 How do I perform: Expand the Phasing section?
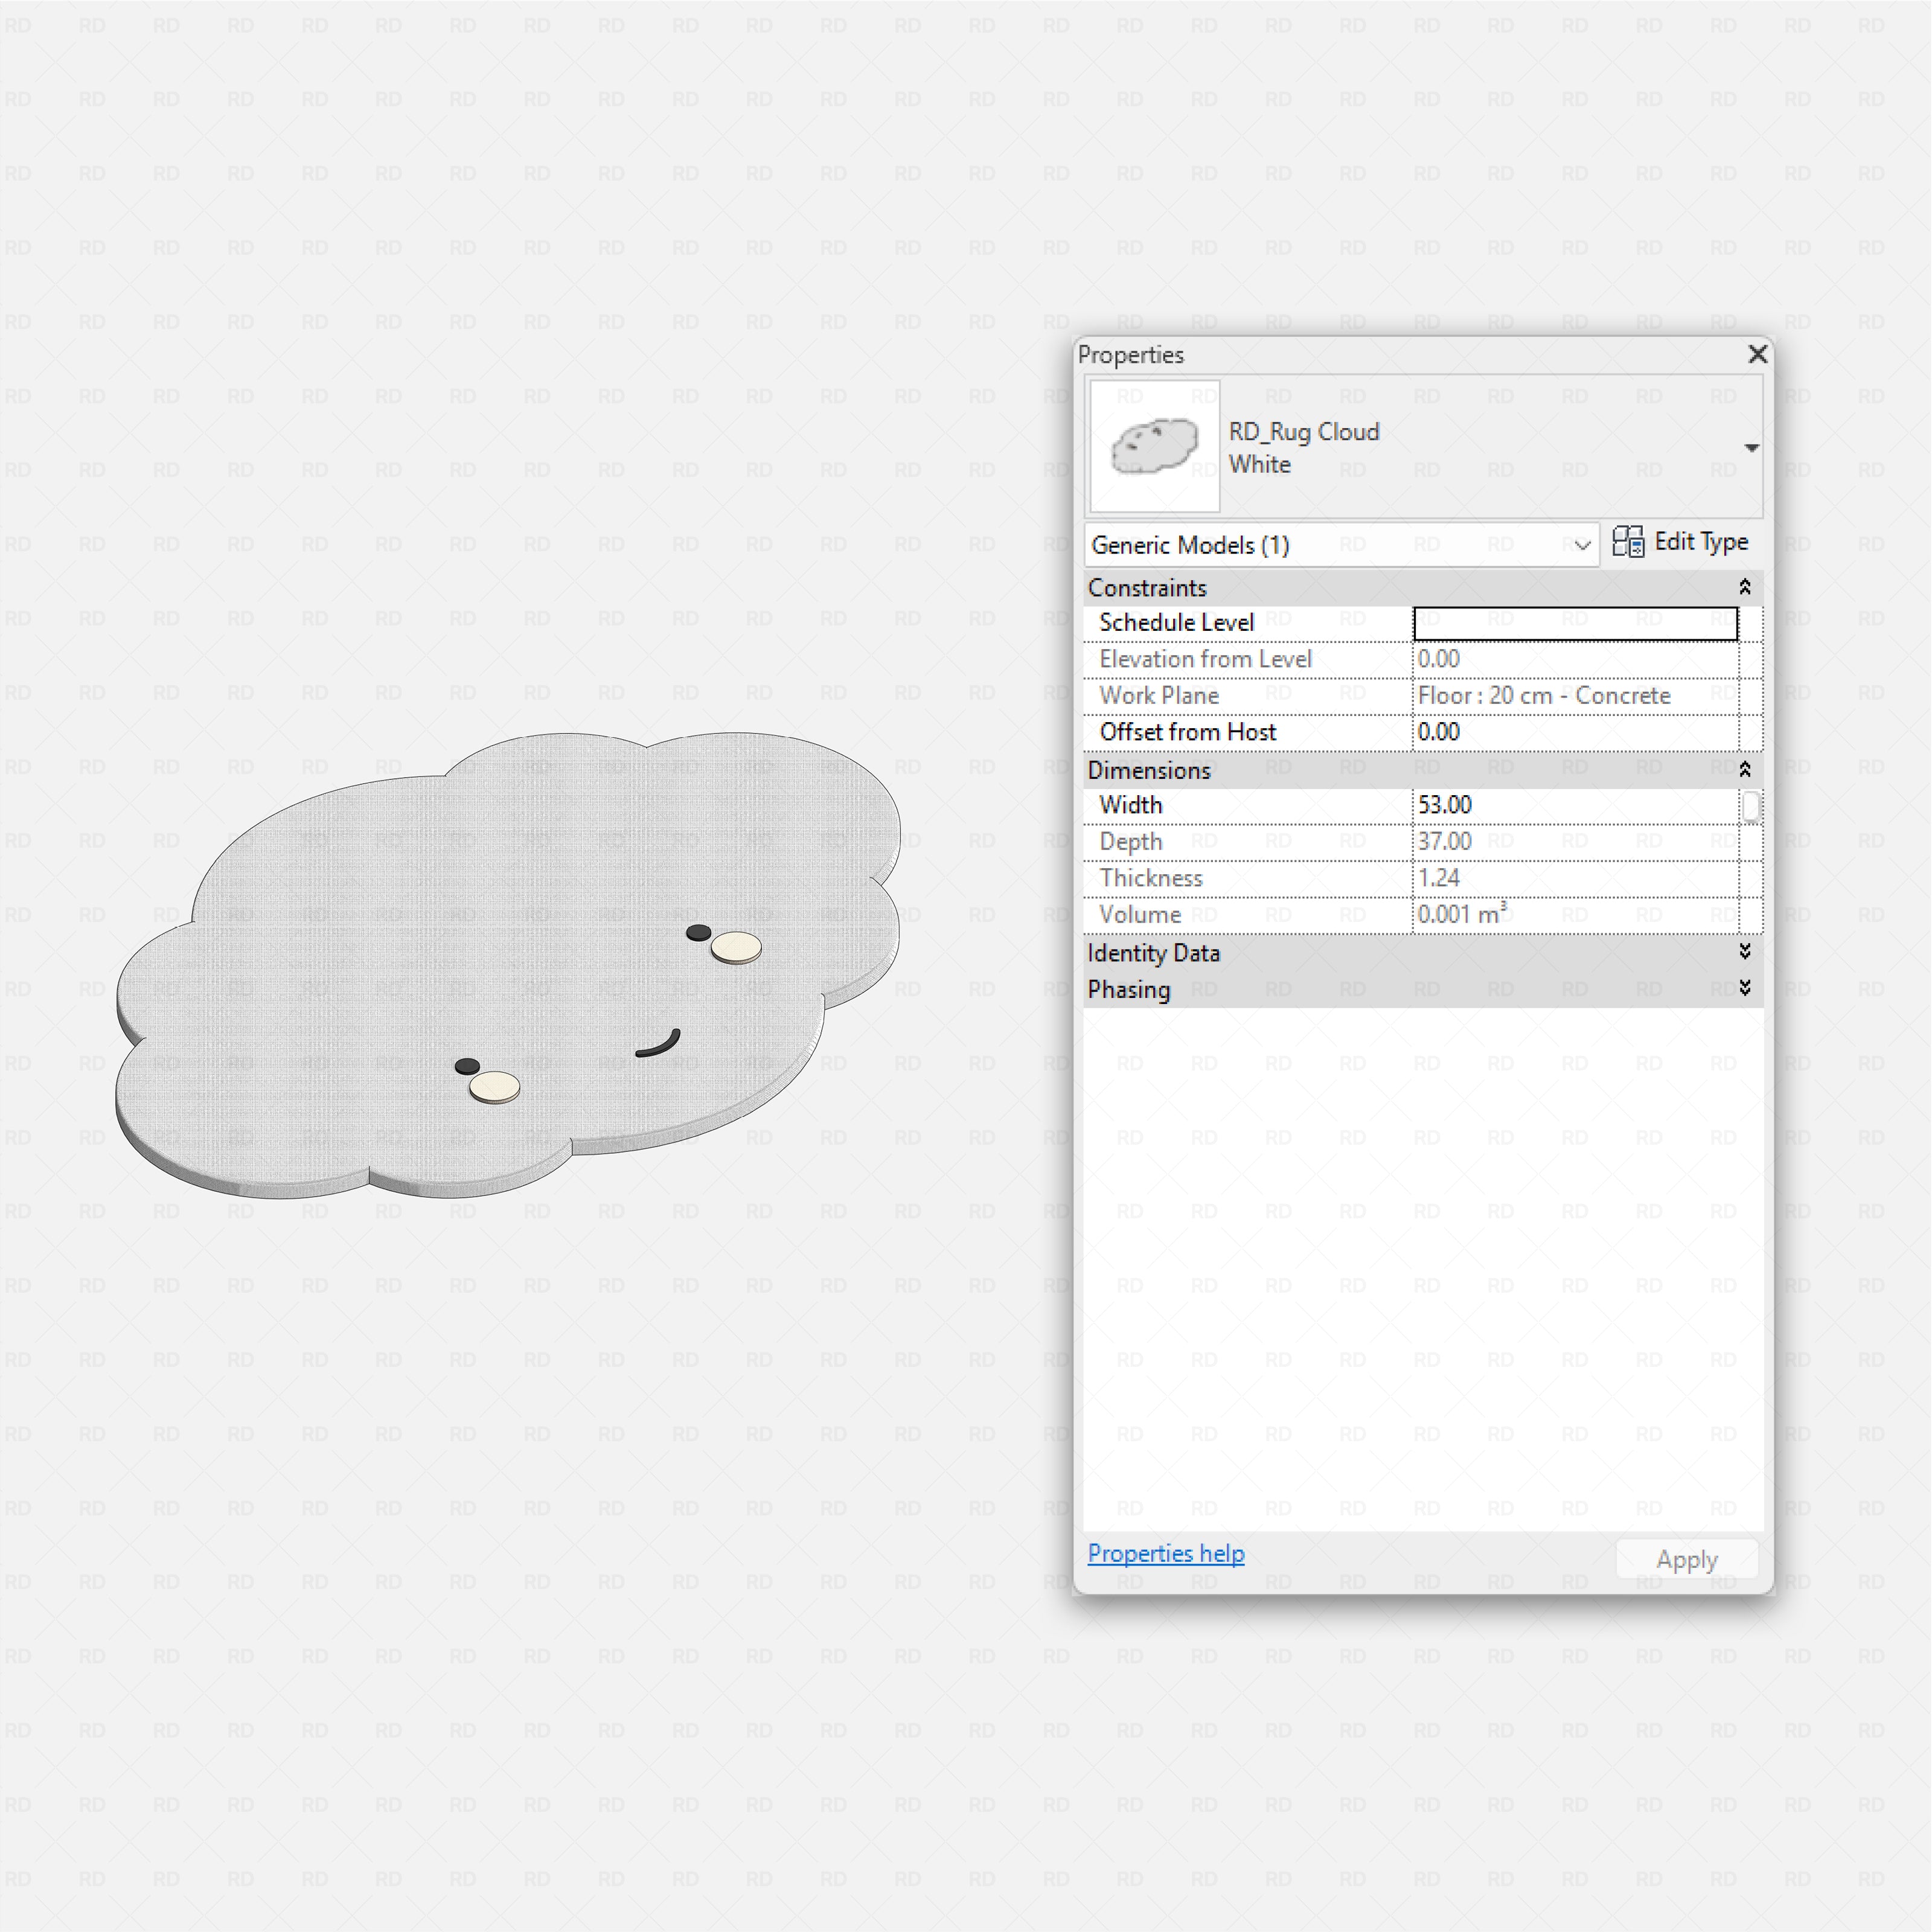[x=1745, y=989]
